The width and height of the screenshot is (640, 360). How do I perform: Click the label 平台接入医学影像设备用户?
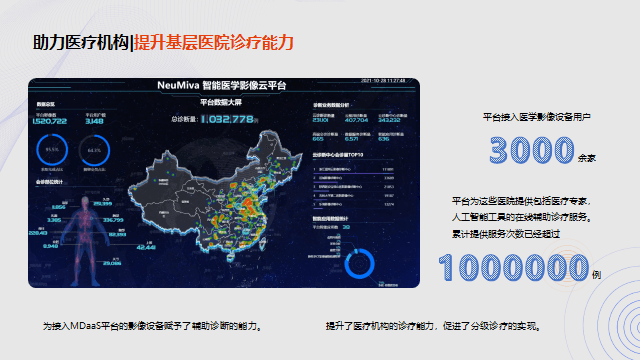537,117
